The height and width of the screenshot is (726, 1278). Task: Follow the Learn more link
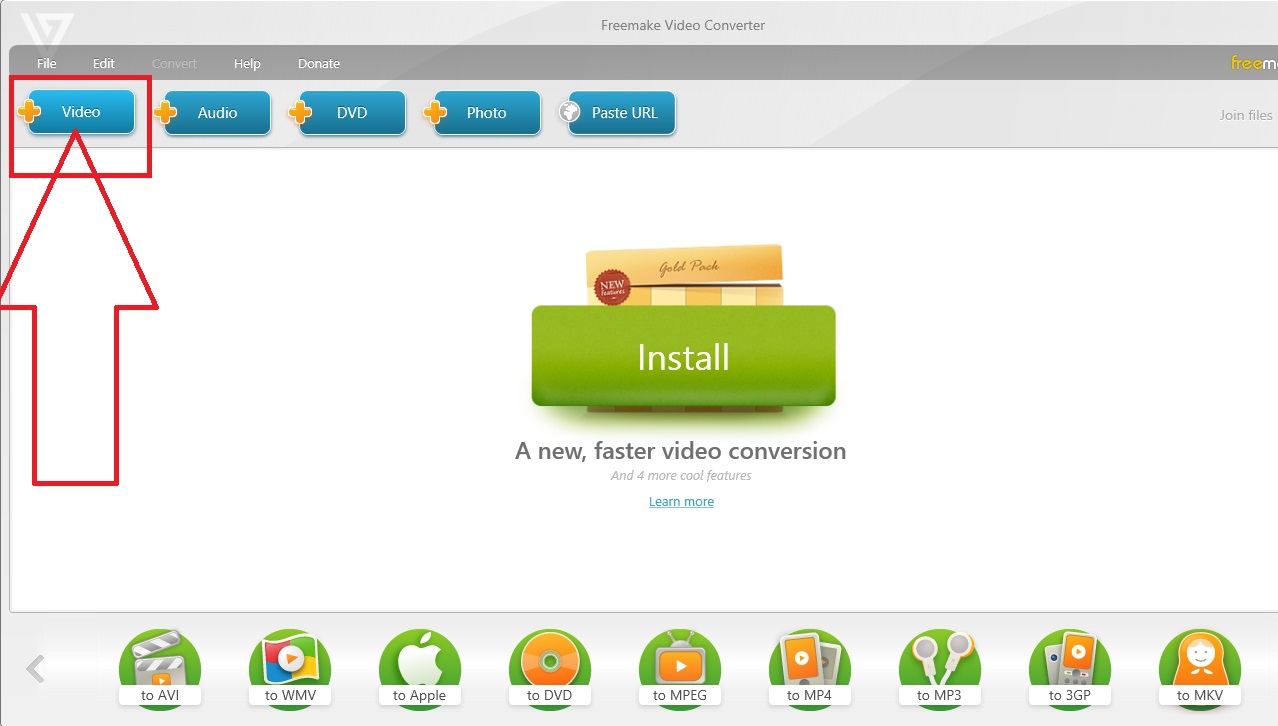(x=681, y=502)
